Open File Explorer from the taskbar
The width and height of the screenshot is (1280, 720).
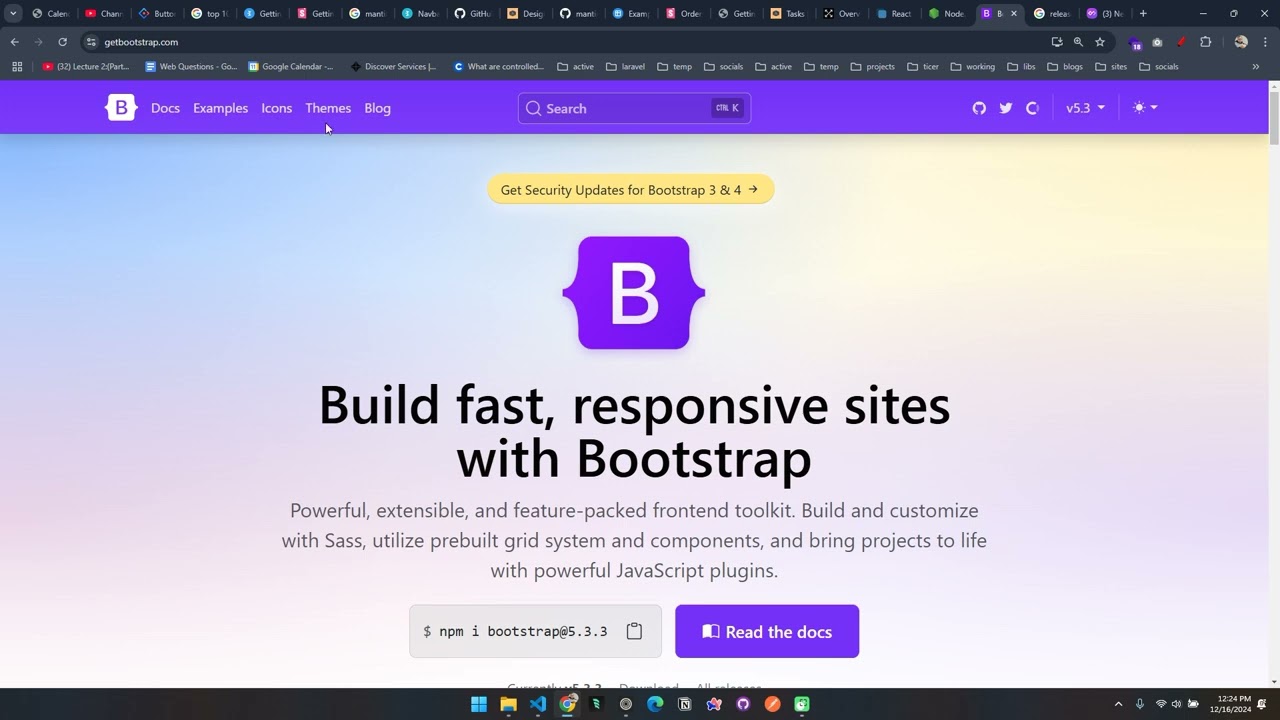[x=508, y=704]
